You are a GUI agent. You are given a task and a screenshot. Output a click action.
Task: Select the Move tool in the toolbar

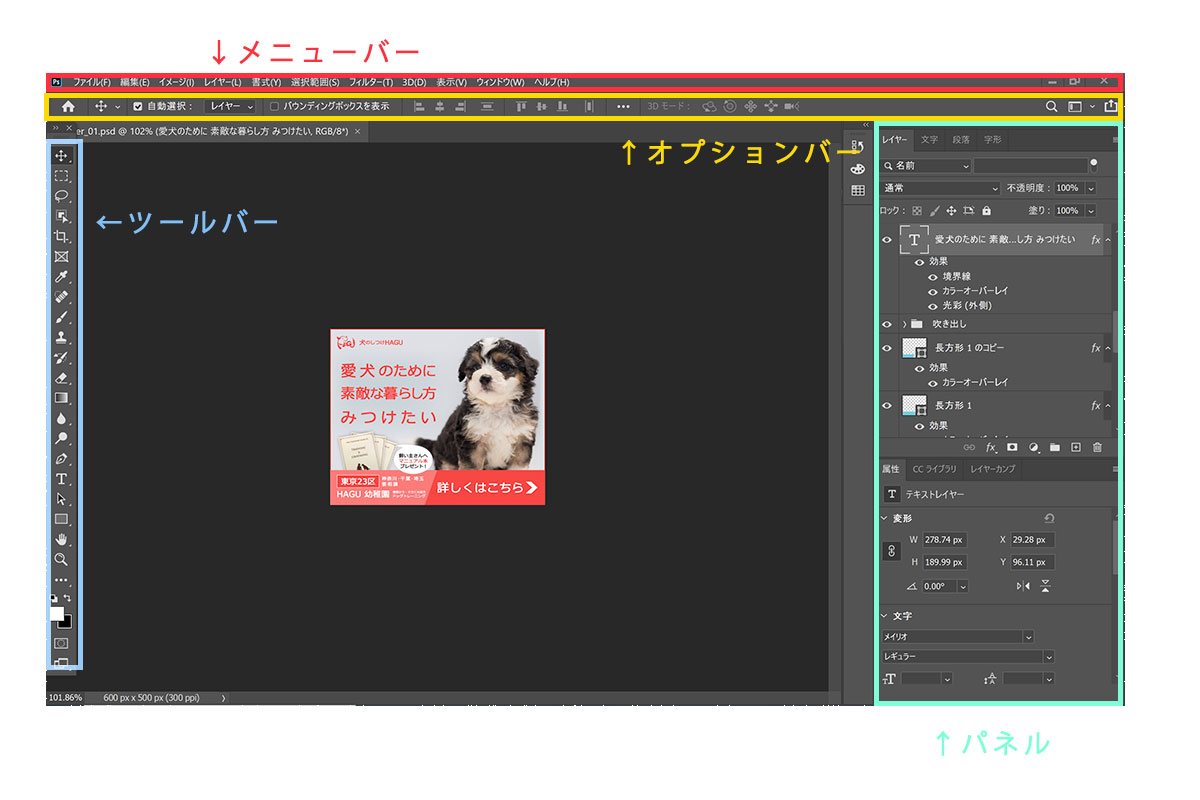(x=61, y=156)
